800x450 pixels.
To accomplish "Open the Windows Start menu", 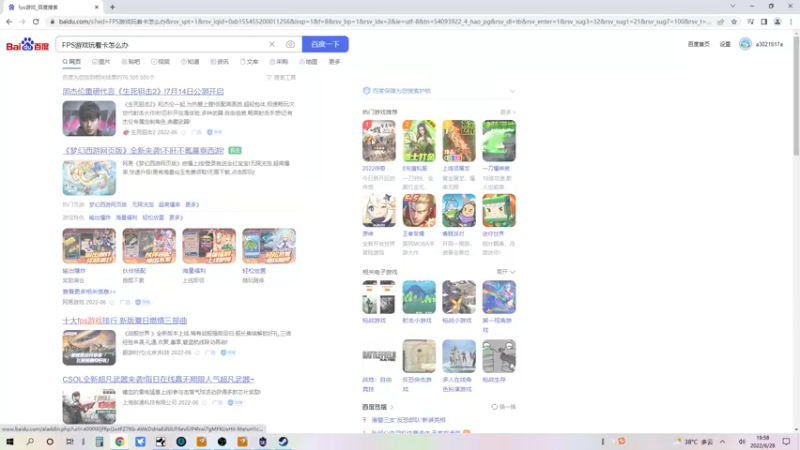I will pyautogui.click(x=10, y=442).
